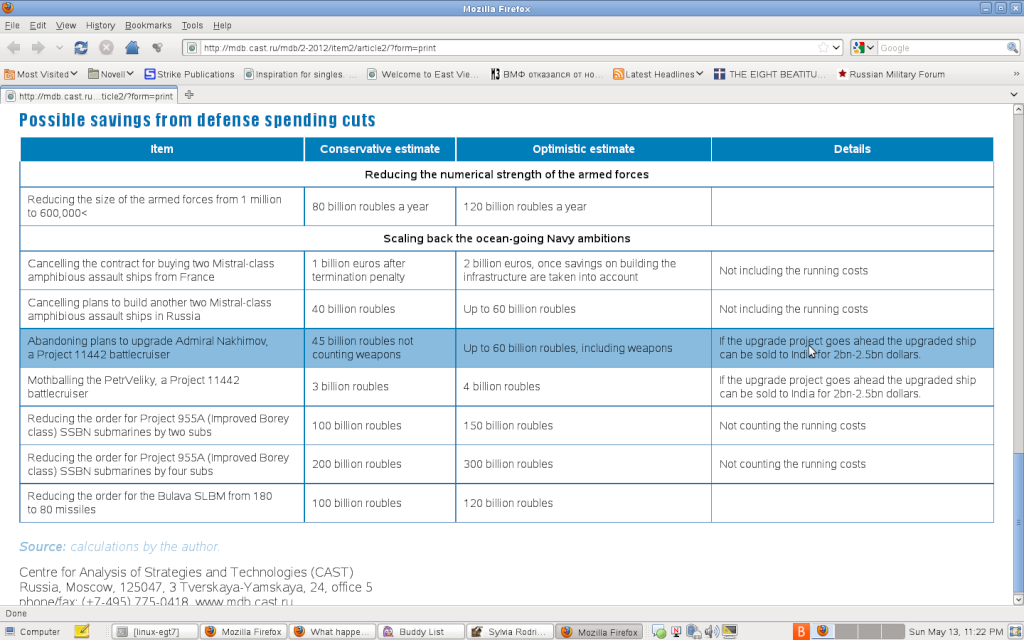The height and width of the screenshot is (640, 1024).
Task: Click the paw-shaped toolbar icon next to Home
Action: tap(157, 48)
